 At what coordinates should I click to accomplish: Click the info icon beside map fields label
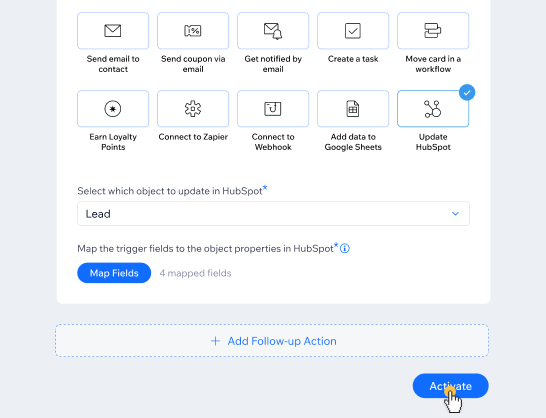click(x=344, y=248)
